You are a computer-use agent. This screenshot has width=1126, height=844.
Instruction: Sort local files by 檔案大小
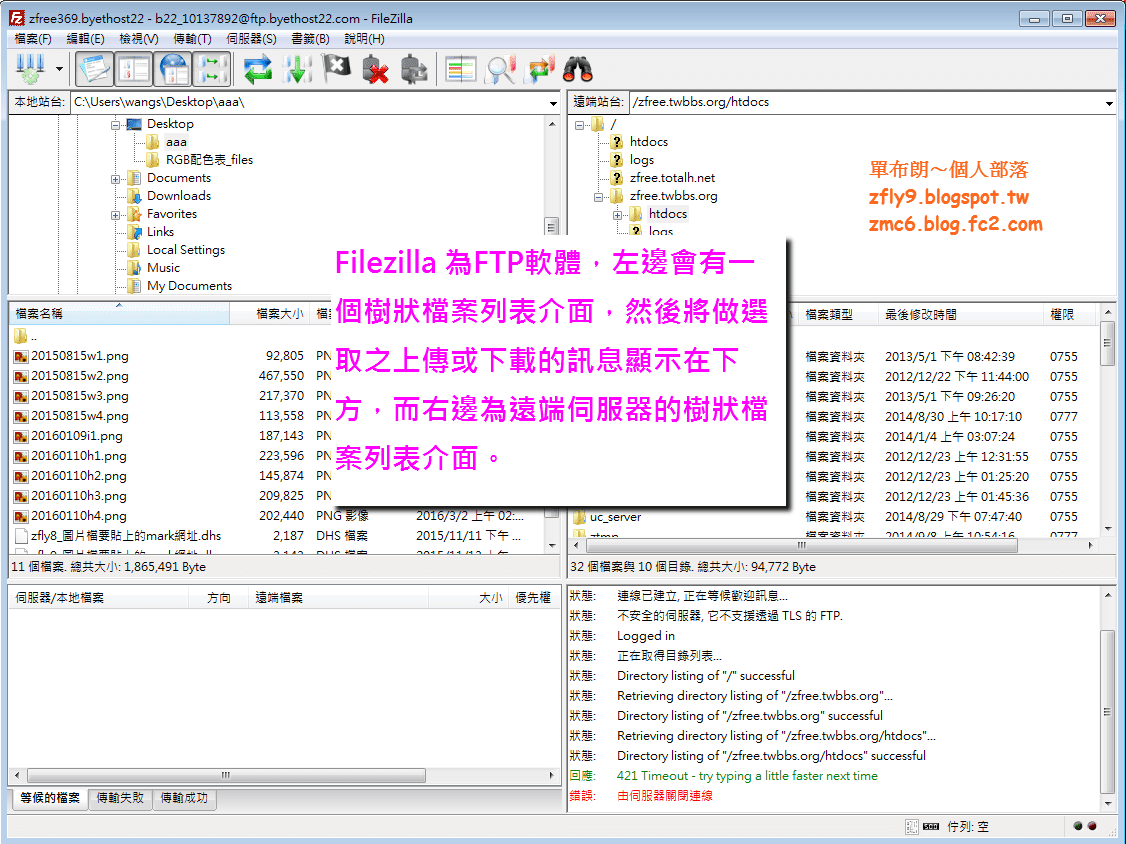click(270, 314)
